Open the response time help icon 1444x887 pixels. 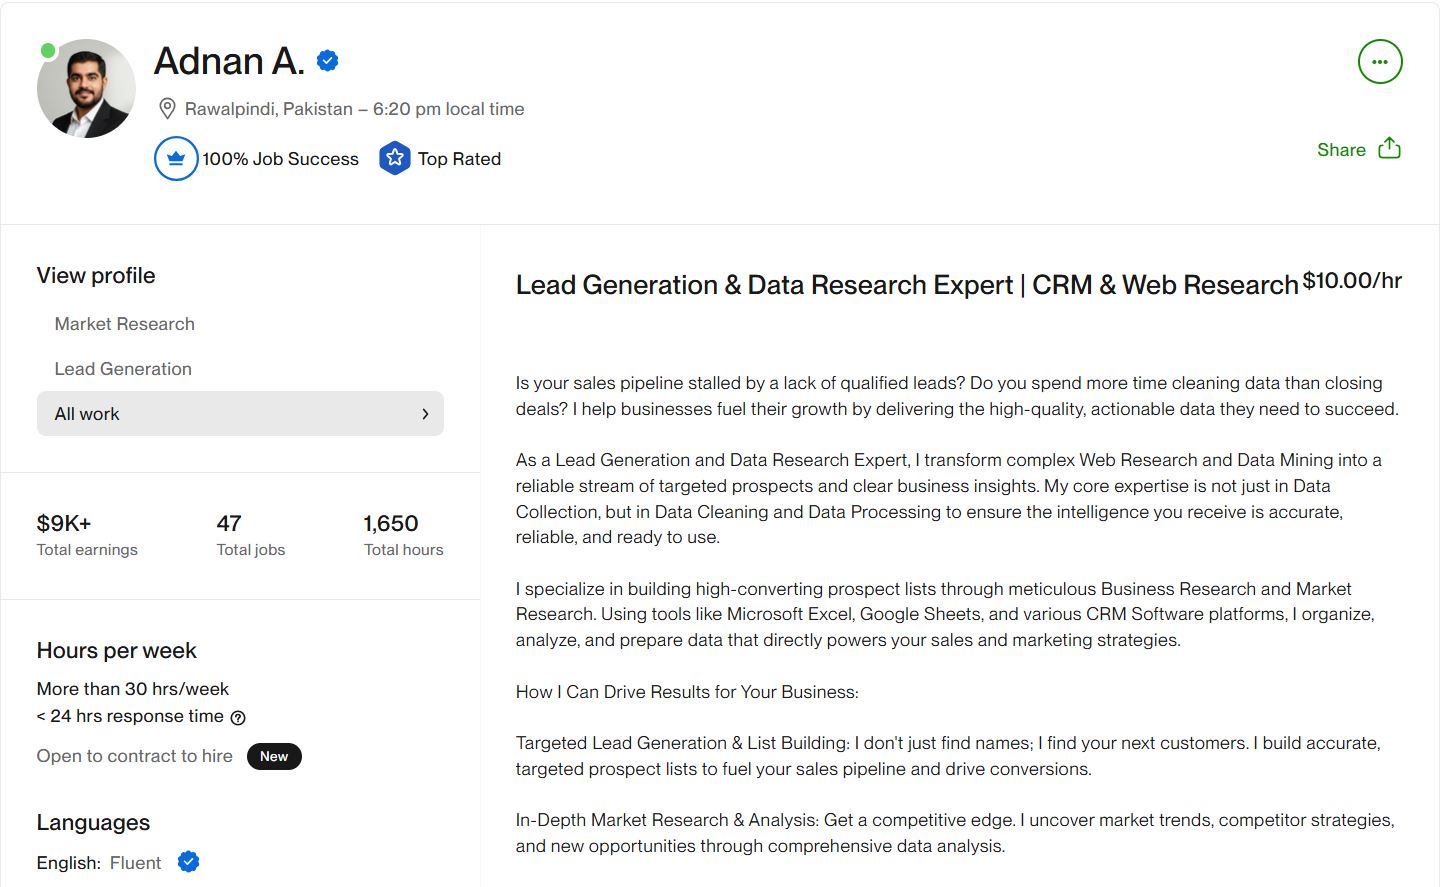(238, 718)
